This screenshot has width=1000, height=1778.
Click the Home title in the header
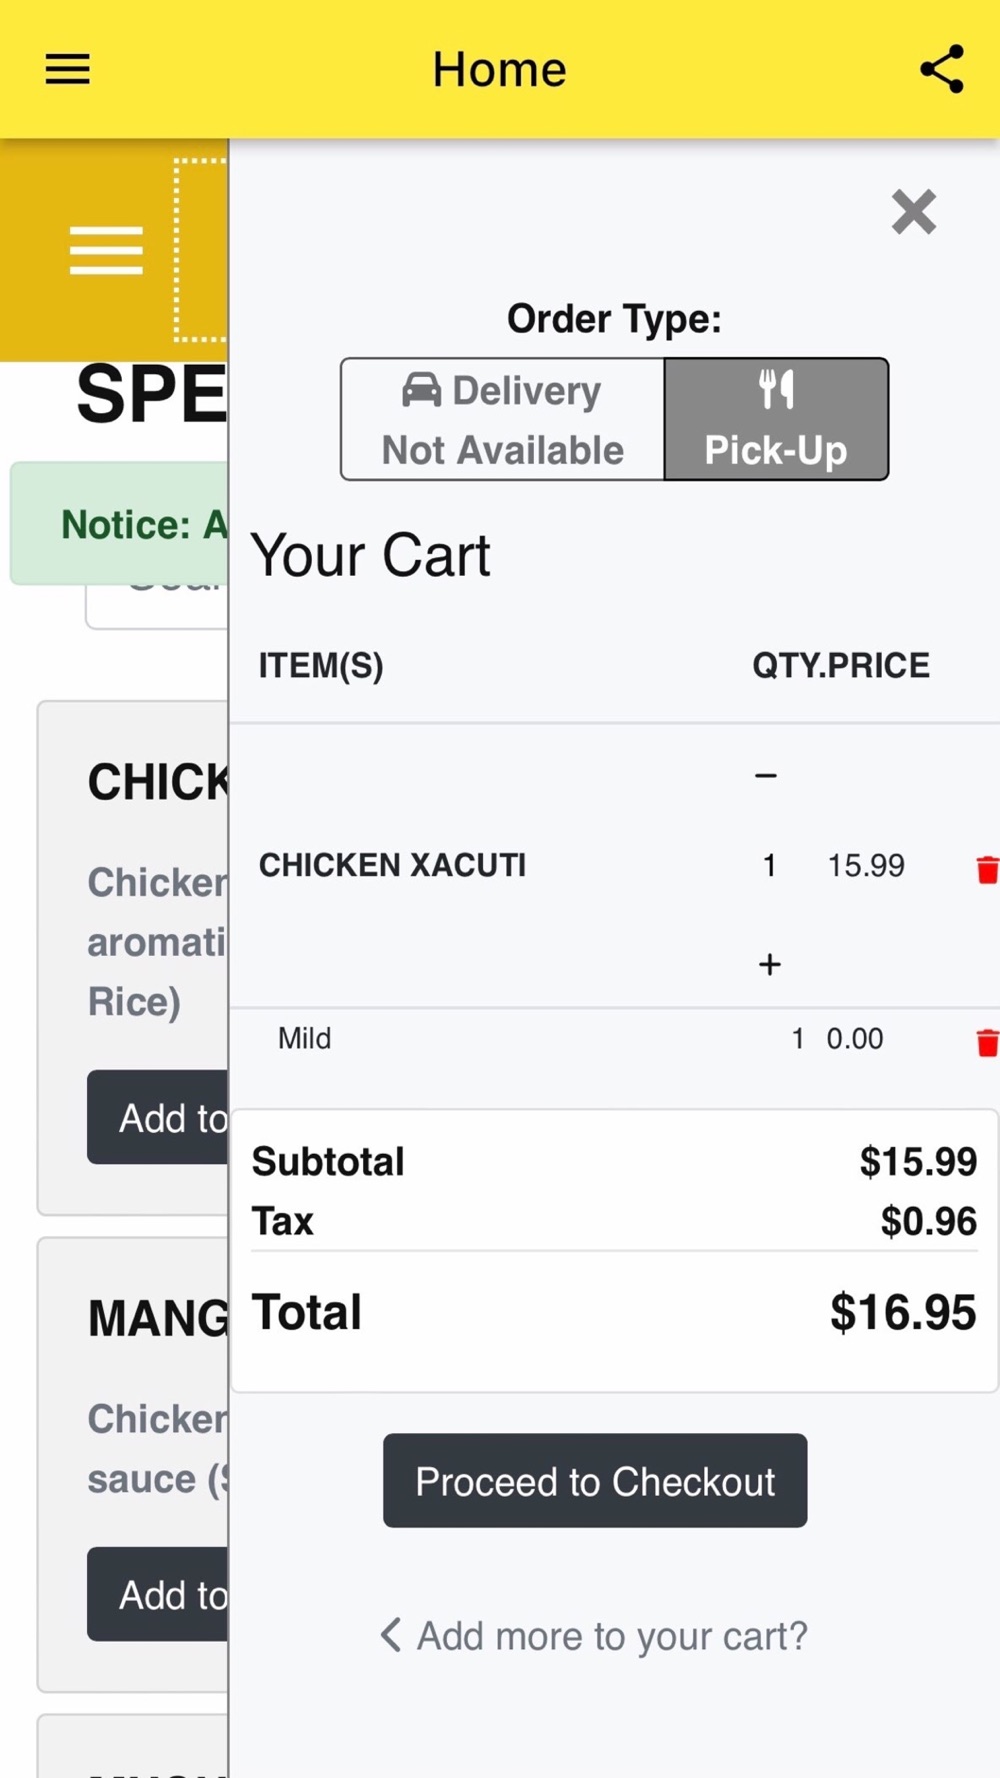coord(499,69)
